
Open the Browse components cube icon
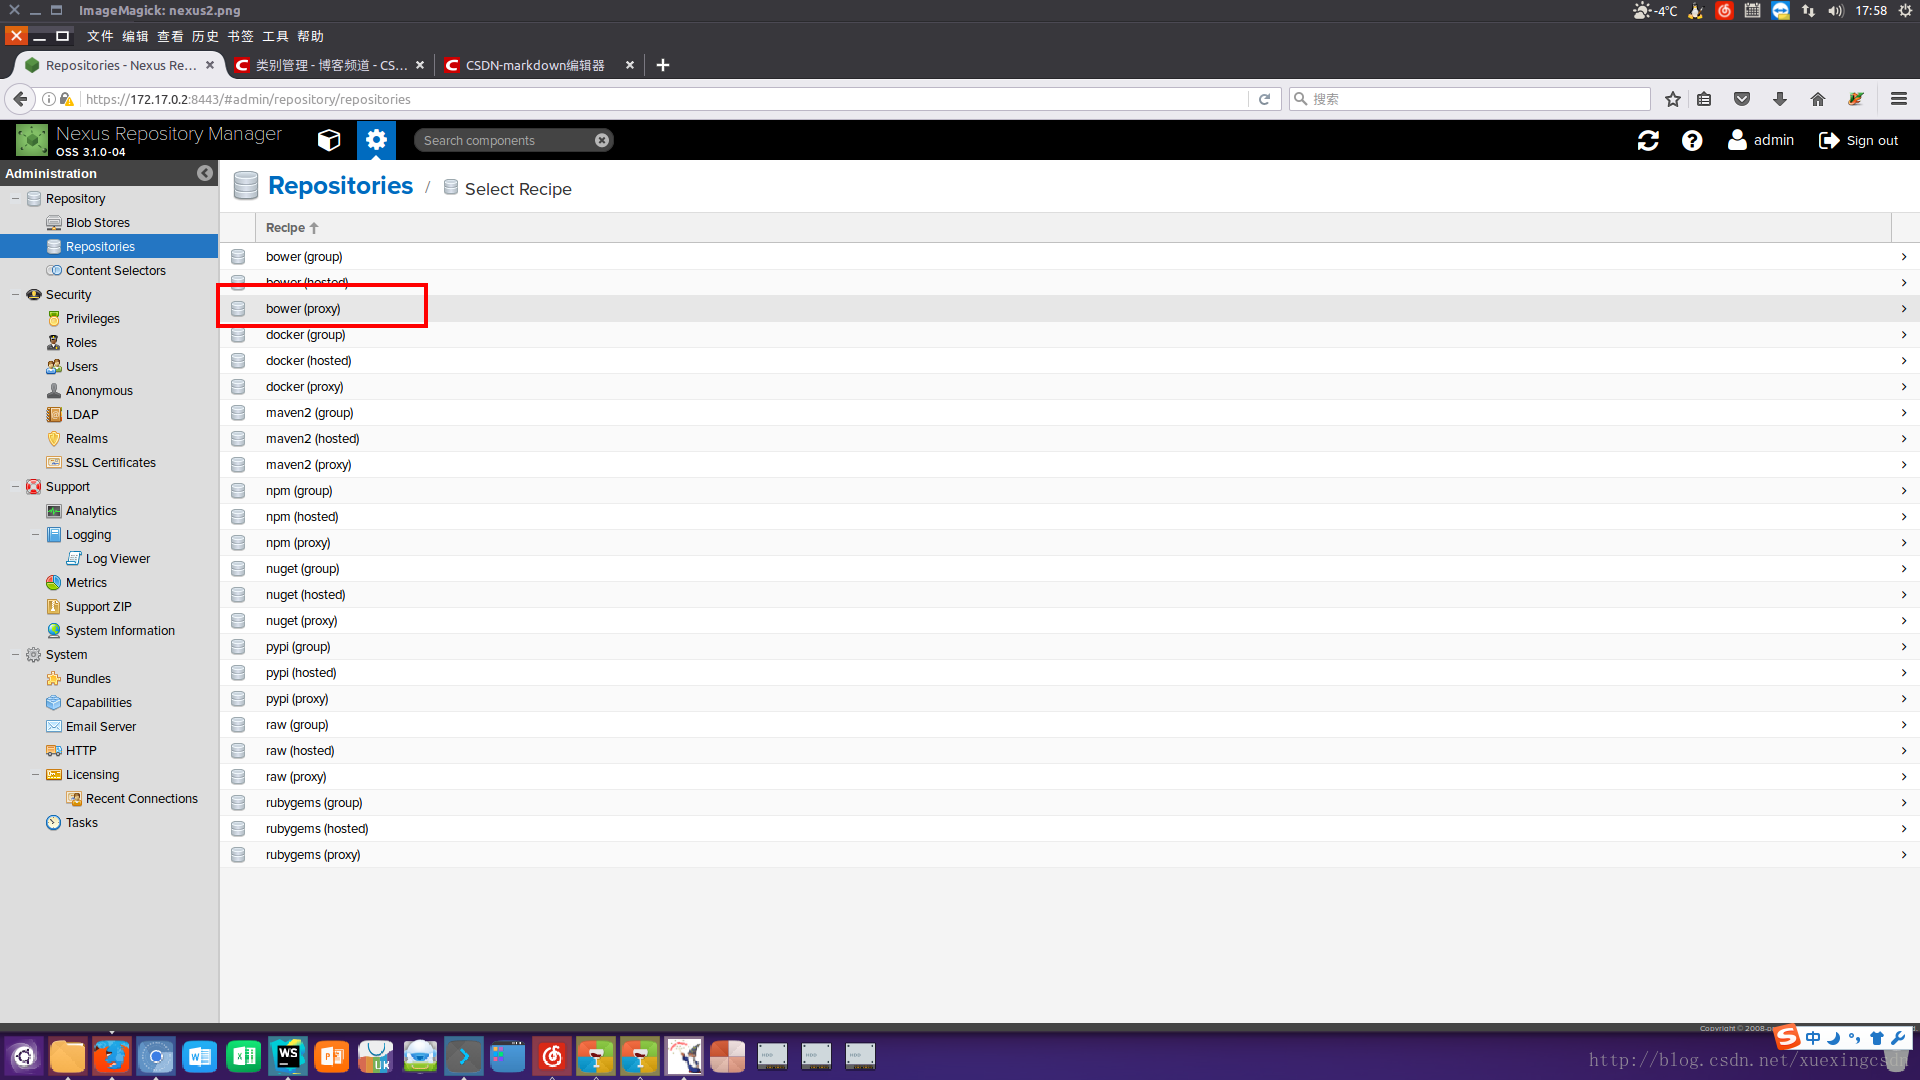pos(329,140)
